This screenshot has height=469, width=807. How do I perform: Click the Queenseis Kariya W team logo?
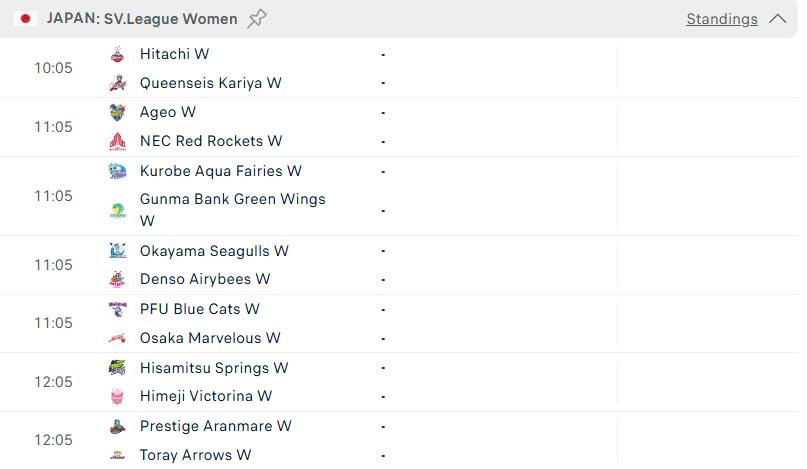117,83
